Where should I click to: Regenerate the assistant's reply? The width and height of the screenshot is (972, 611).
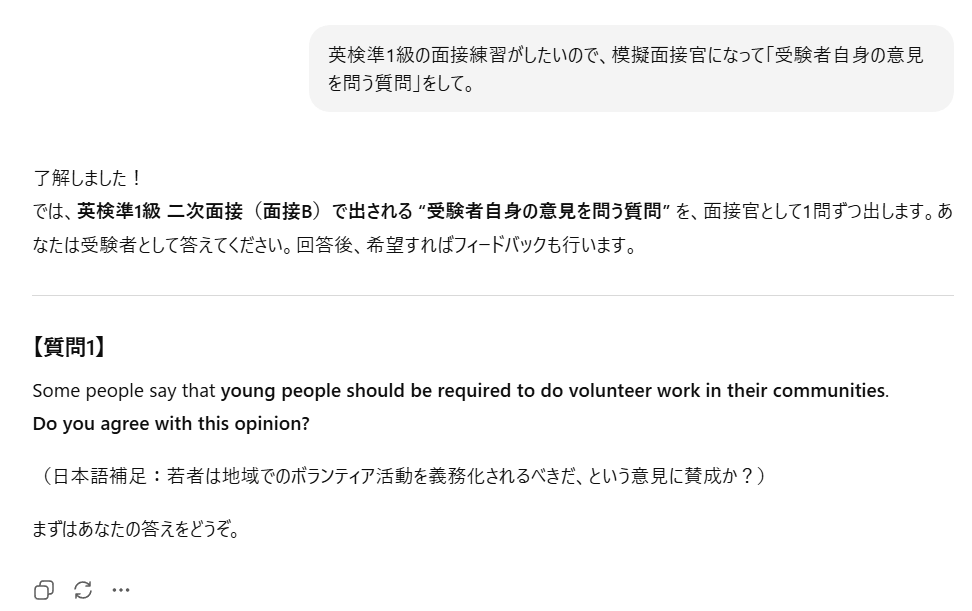coord(83,590)
